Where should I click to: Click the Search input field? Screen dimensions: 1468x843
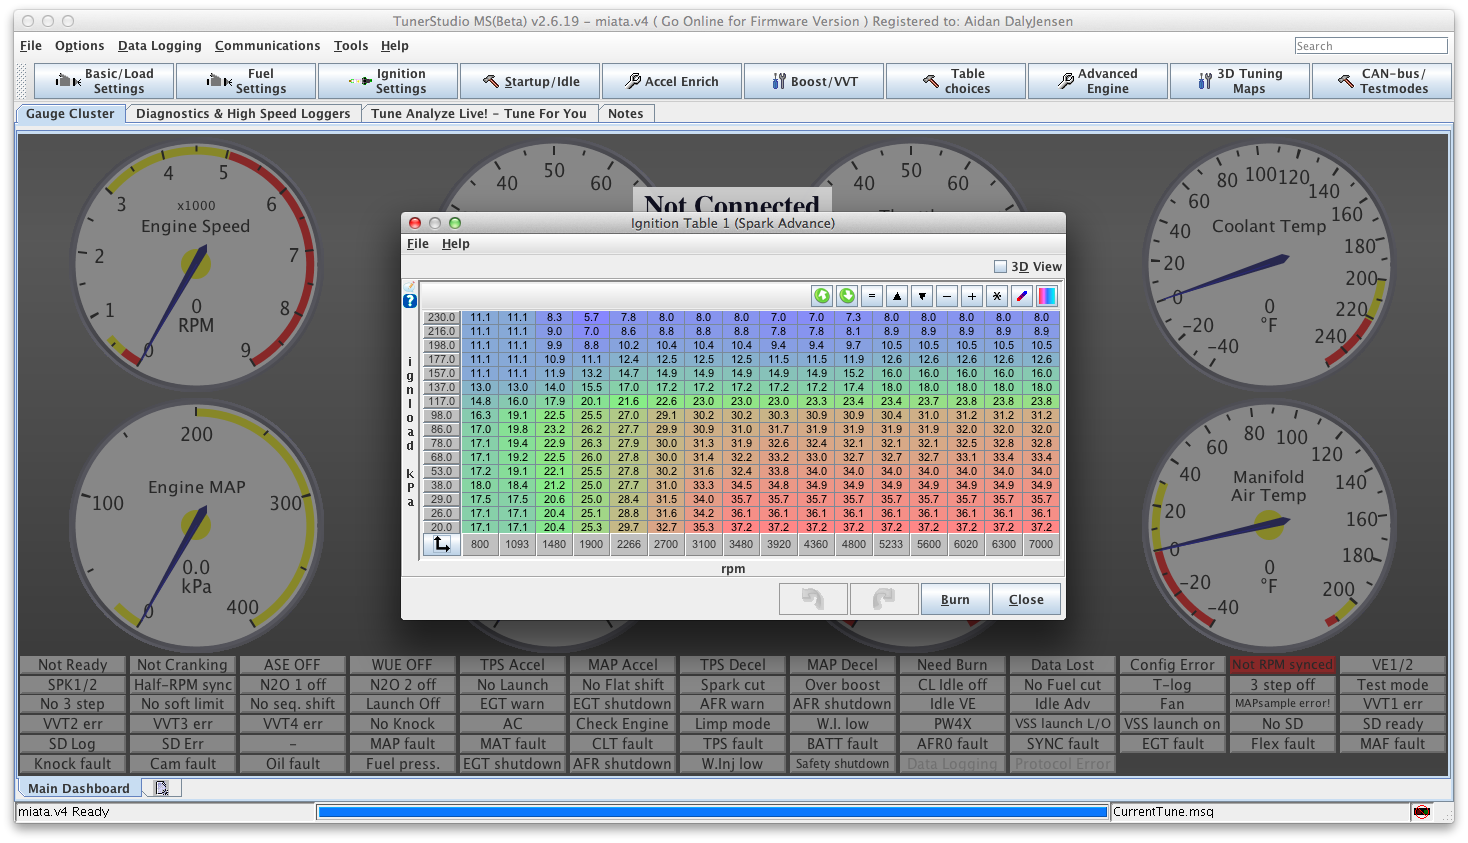[x=1370, y=46]
